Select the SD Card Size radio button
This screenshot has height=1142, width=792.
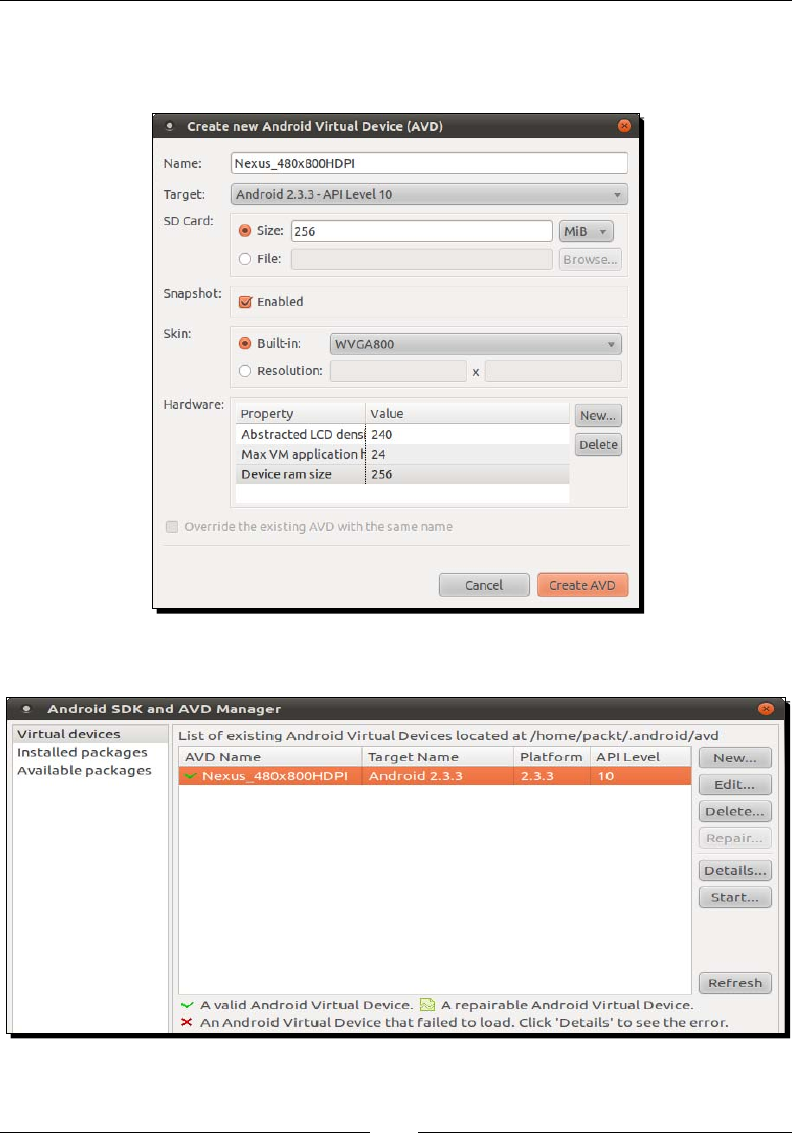tap(245, 231)
